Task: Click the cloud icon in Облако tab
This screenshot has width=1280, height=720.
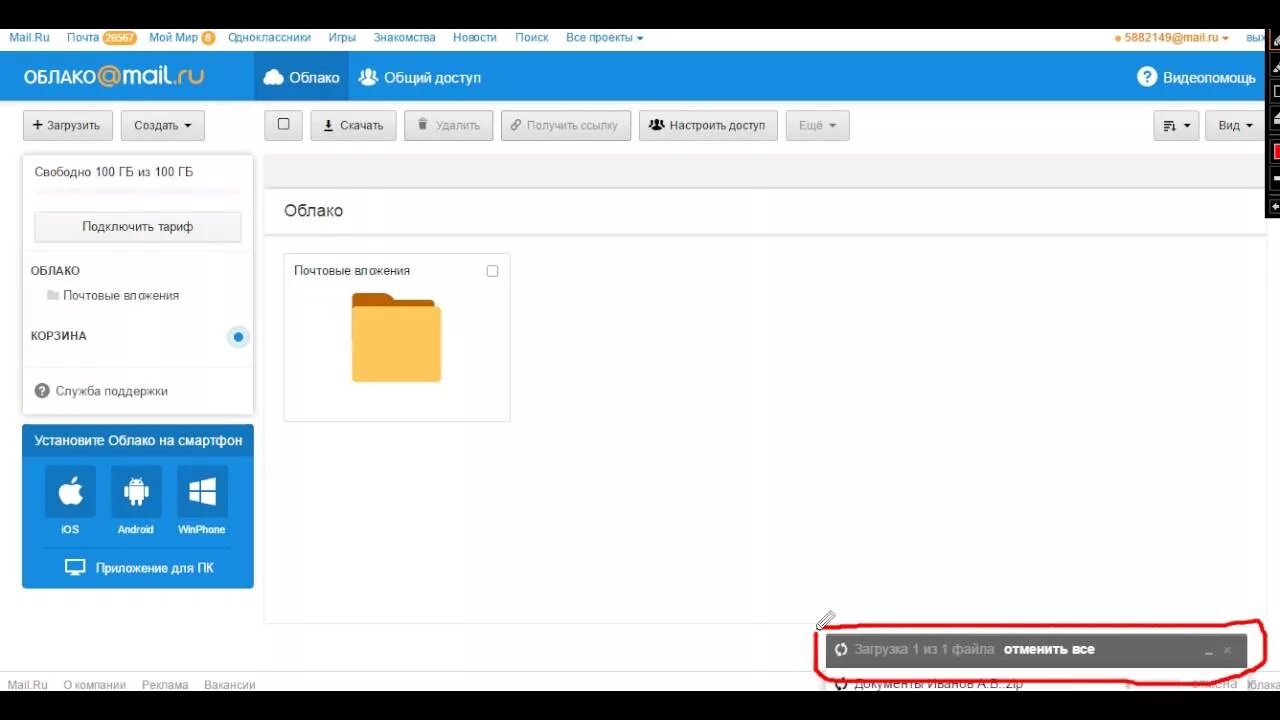Action: [273, 77]
